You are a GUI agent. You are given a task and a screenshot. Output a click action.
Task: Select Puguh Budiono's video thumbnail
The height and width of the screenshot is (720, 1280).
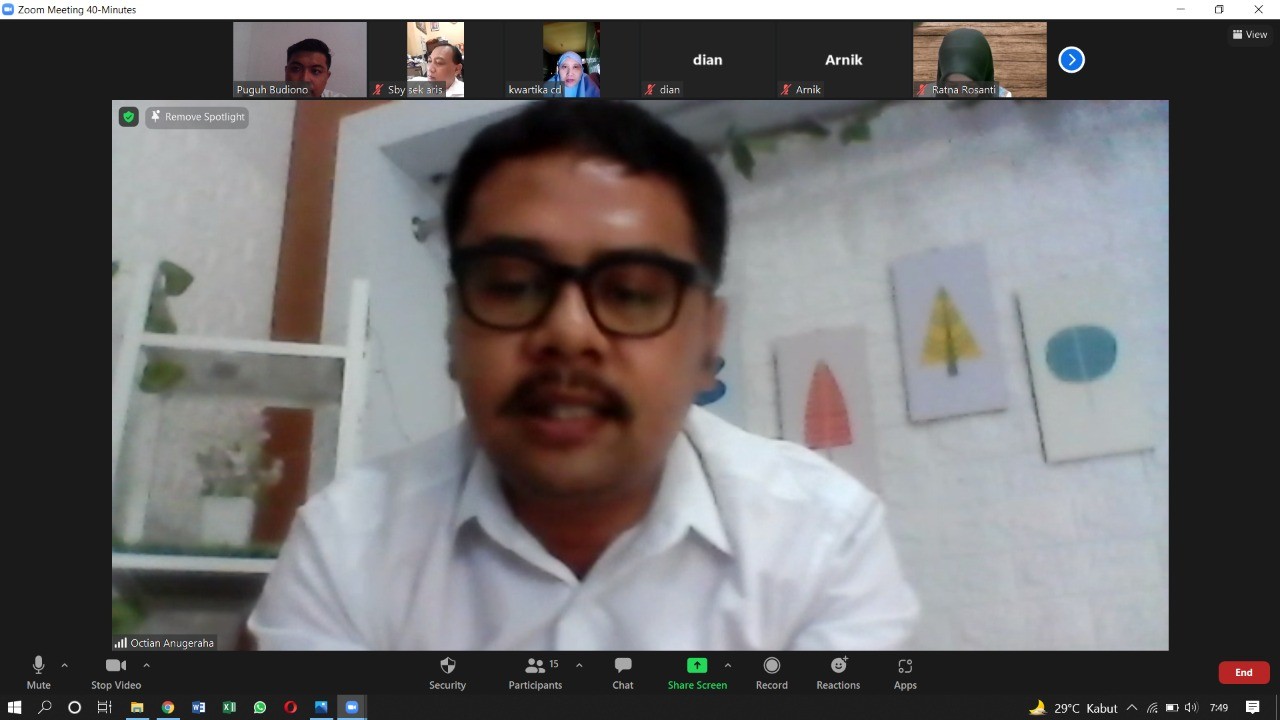(300, 60)
